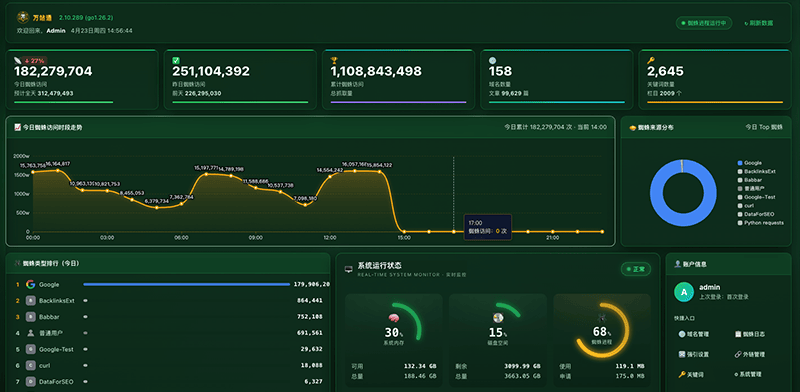Click the chart icon beside the trend chart title
Screen dimensions: 800x392
tap(17, 127)
